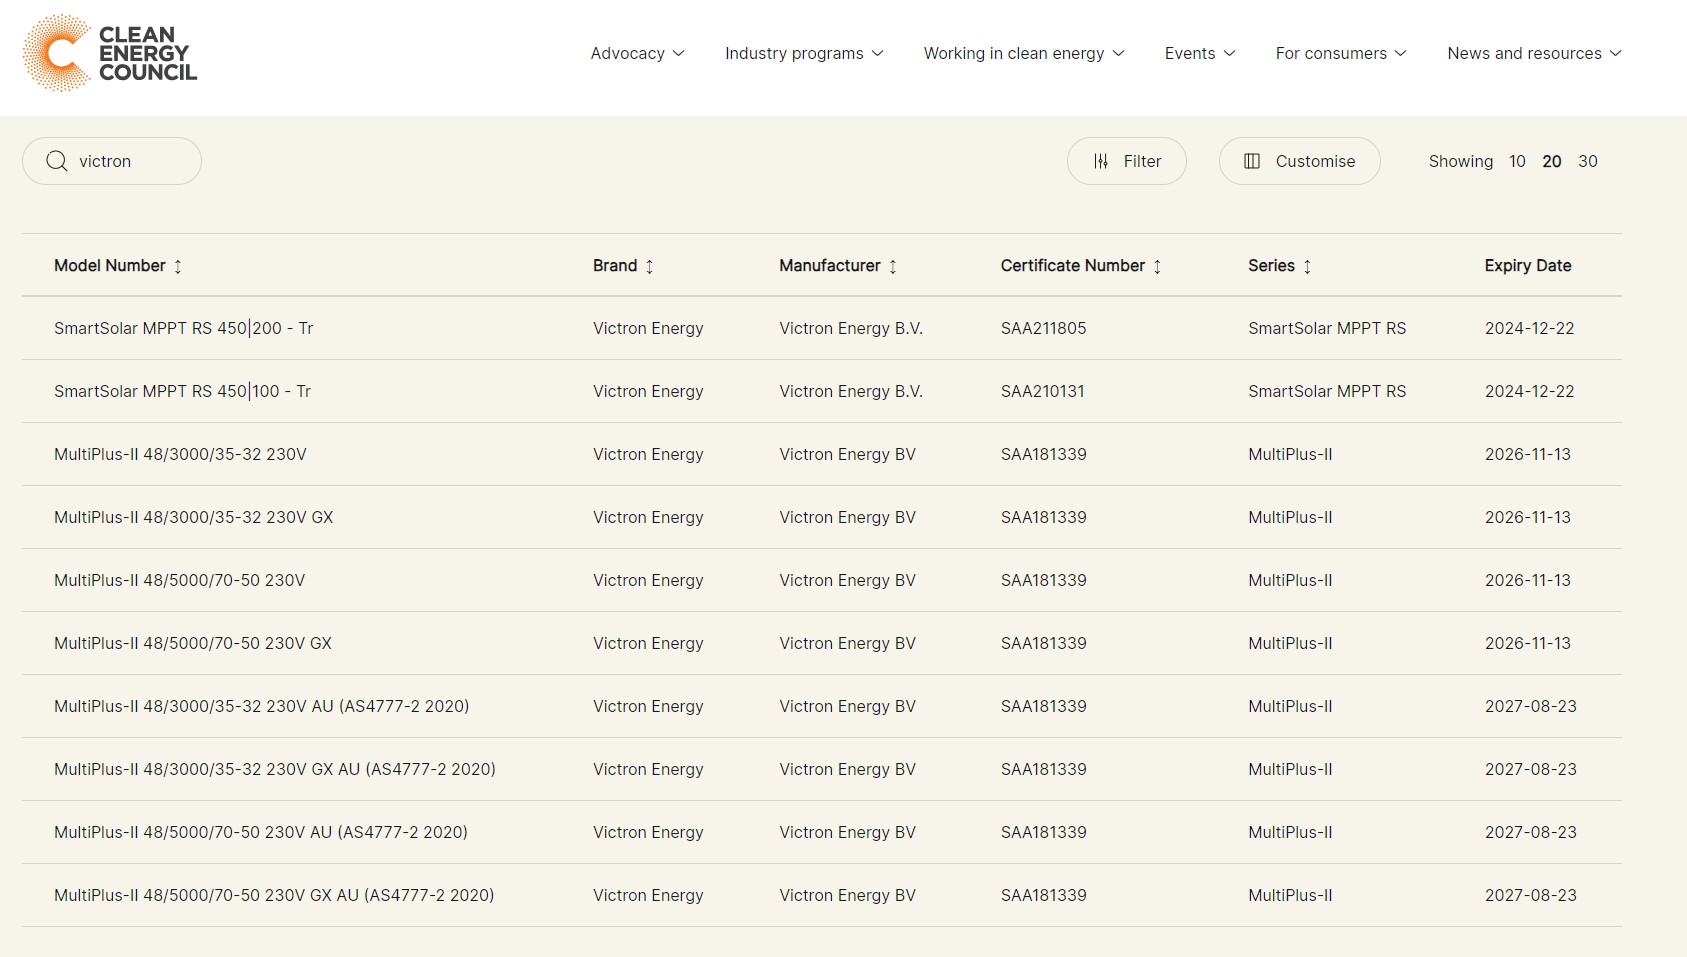
Task: Open the For consumers menu
Action: click(1341, 53)
